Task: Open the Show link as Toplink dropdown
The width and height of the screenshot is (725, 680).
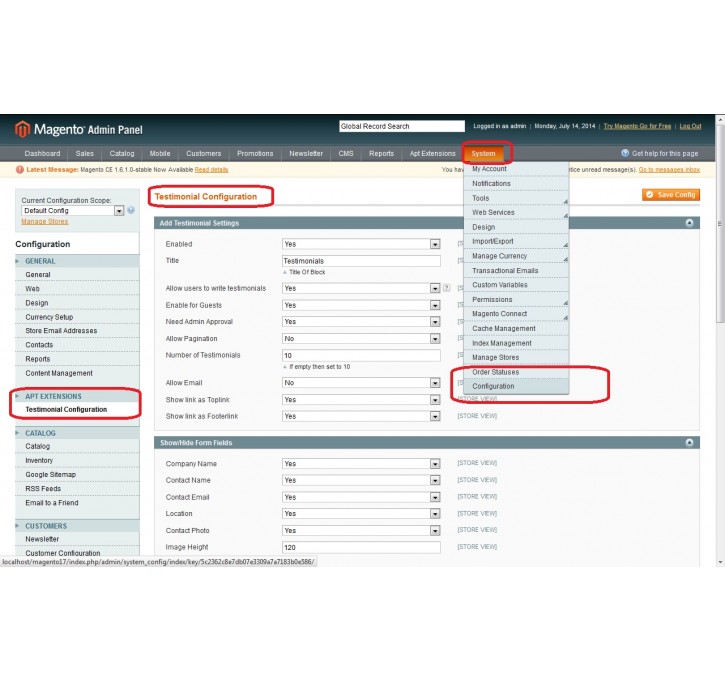Action: tap(361, 400)
